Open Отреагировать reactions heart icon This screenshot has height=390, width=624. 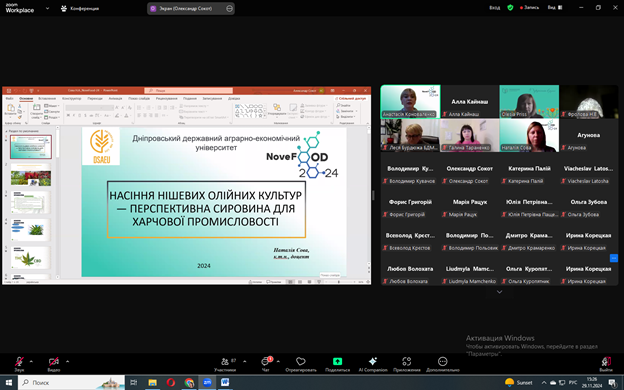tap(301, 364)
